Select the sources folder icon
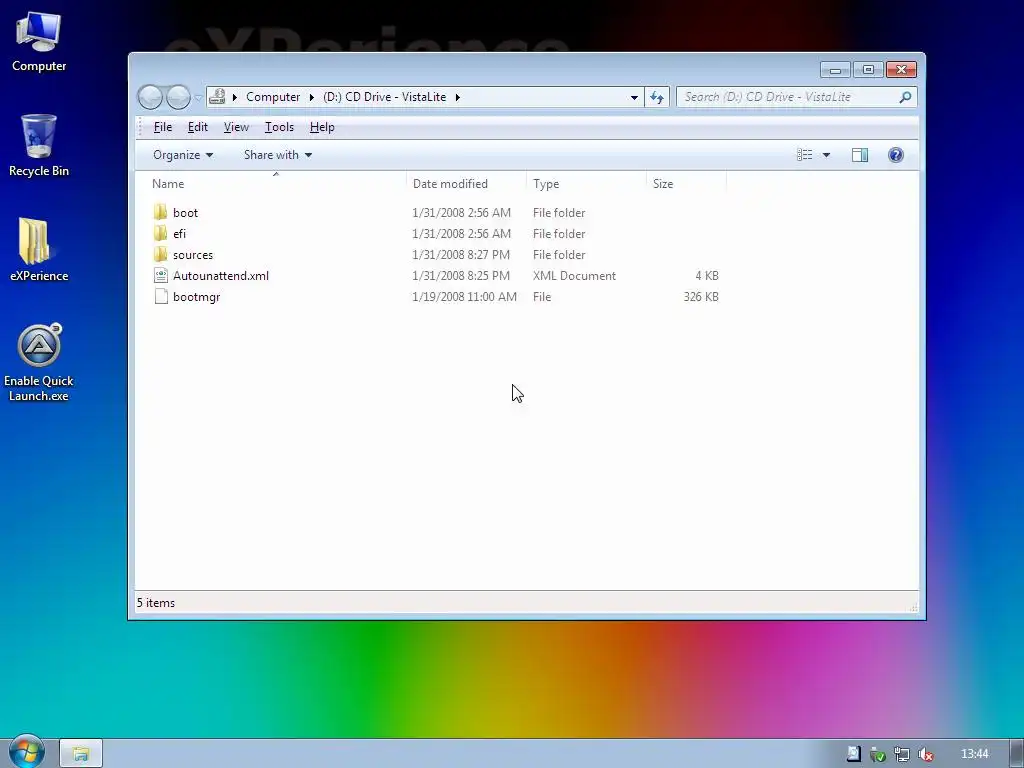 pyautogui.click(x=161, y=254)
